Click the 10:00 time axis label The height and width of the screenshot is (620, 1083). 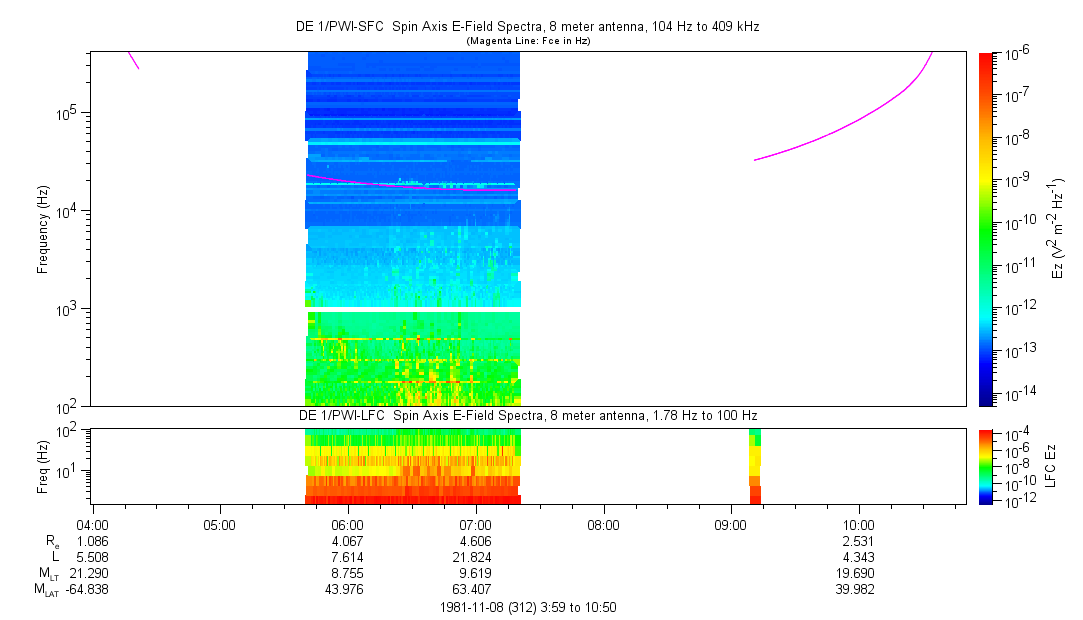point(859,524)
